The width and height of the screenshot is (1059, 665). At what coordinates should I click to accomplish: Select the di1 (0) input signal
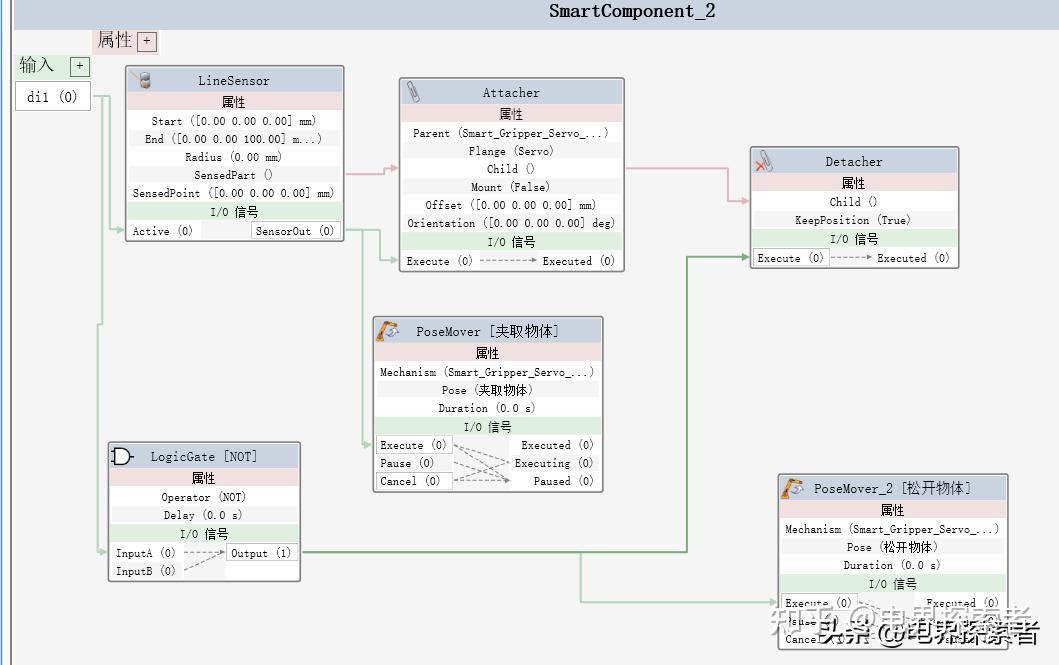click(53, 97)
